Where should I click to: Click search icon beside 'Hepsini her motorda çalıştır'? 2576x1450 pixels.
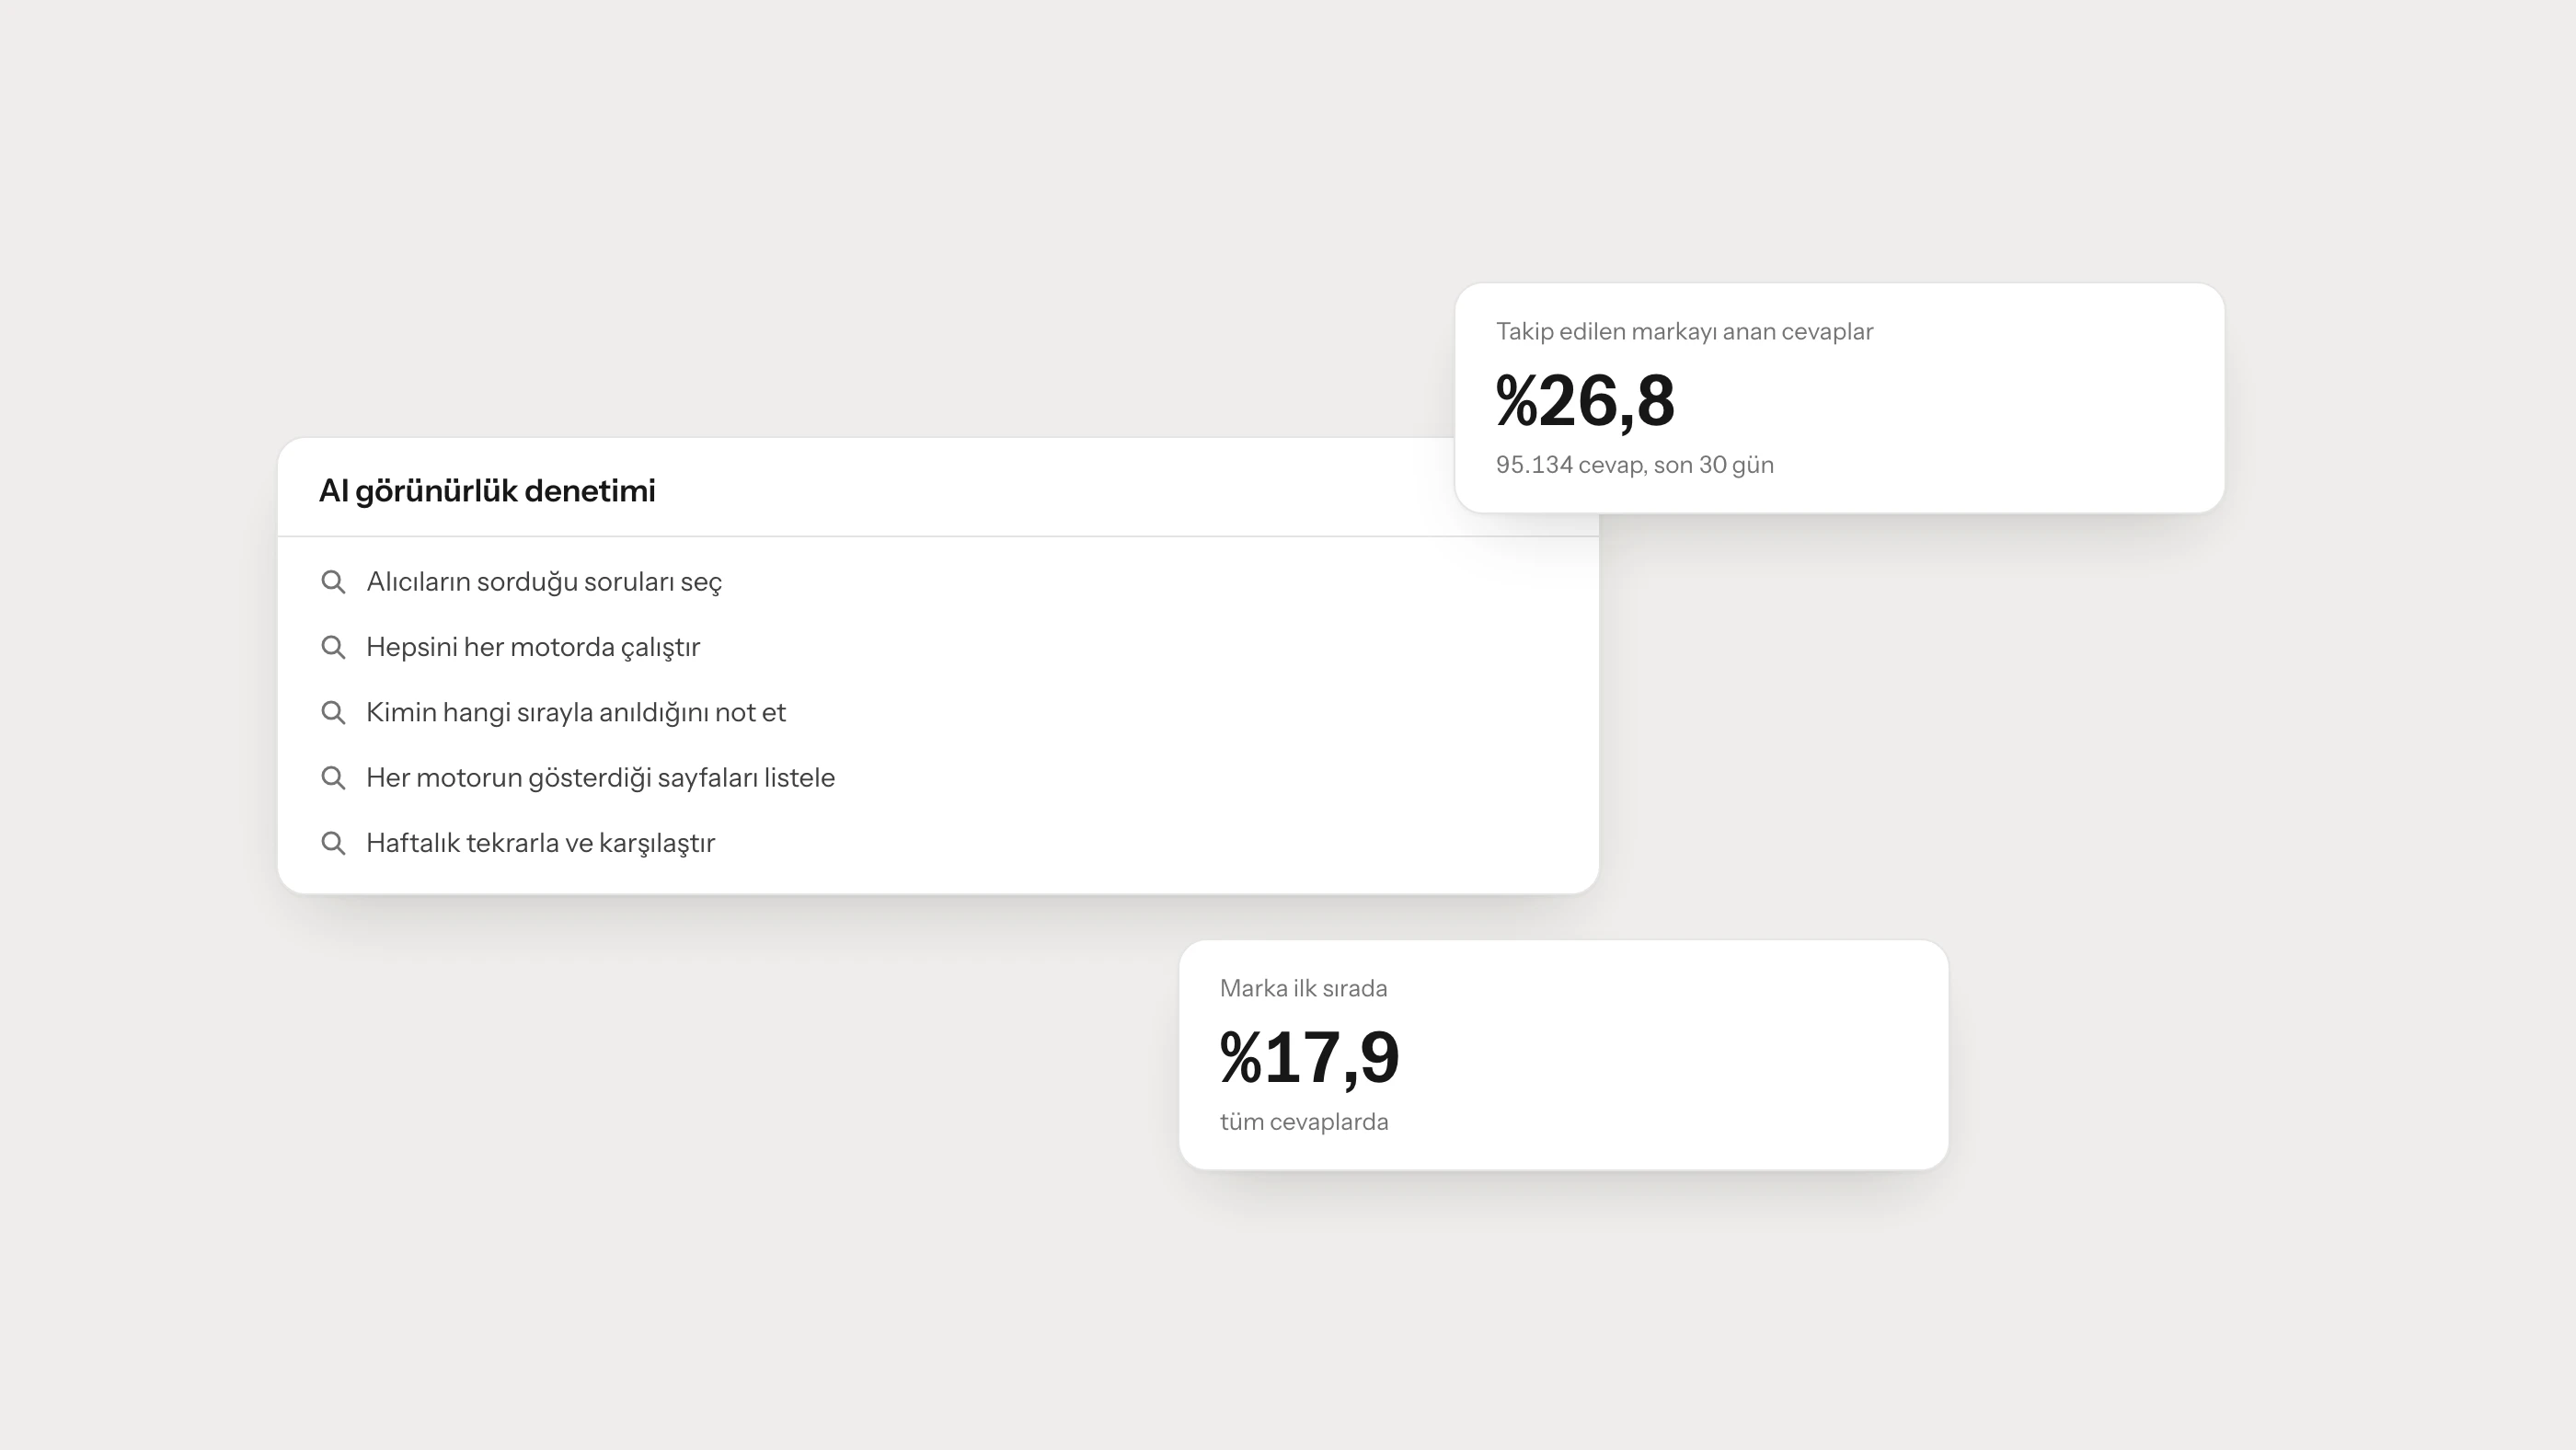(x=333, y=647)
